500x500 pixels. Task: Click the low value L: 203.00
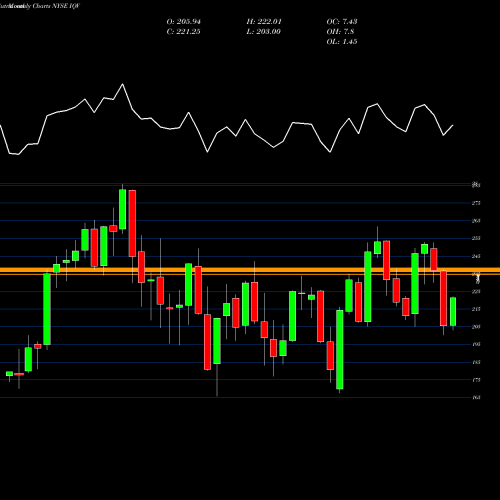pos(264,32)
